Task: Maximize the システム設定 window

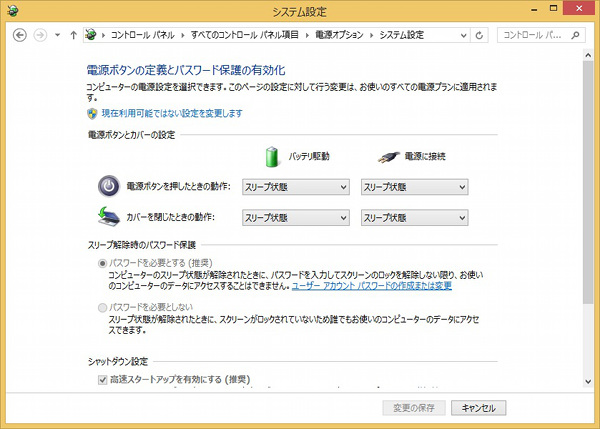Action: point(553,8)
